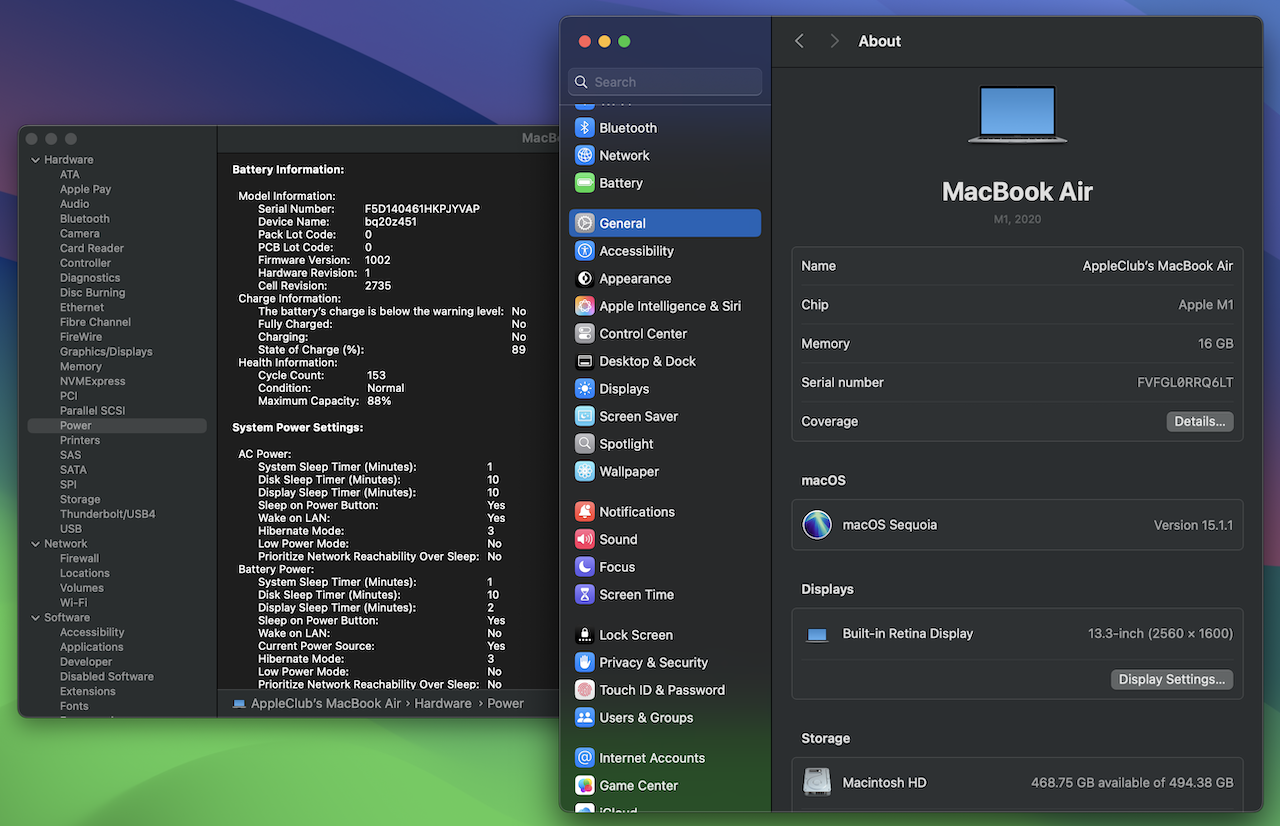Select the General gear icon in sidebar
This screenshot has width=1280, height=826.
coord(585,223)
